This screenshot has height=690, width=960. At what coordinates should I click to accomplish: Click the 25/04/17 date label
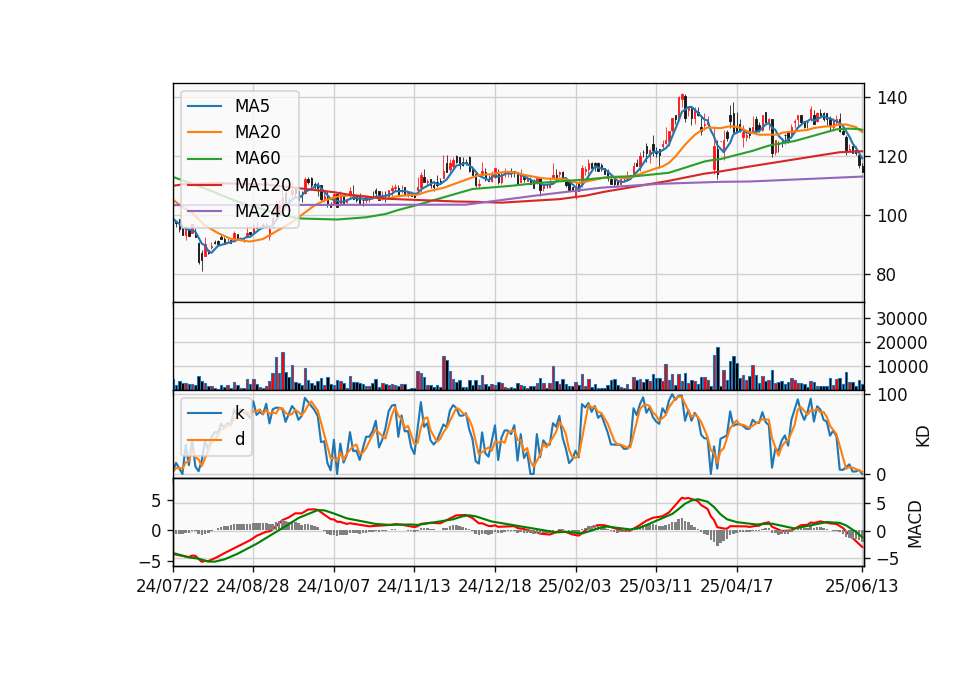pyautogui.click(x=737, y=586)
